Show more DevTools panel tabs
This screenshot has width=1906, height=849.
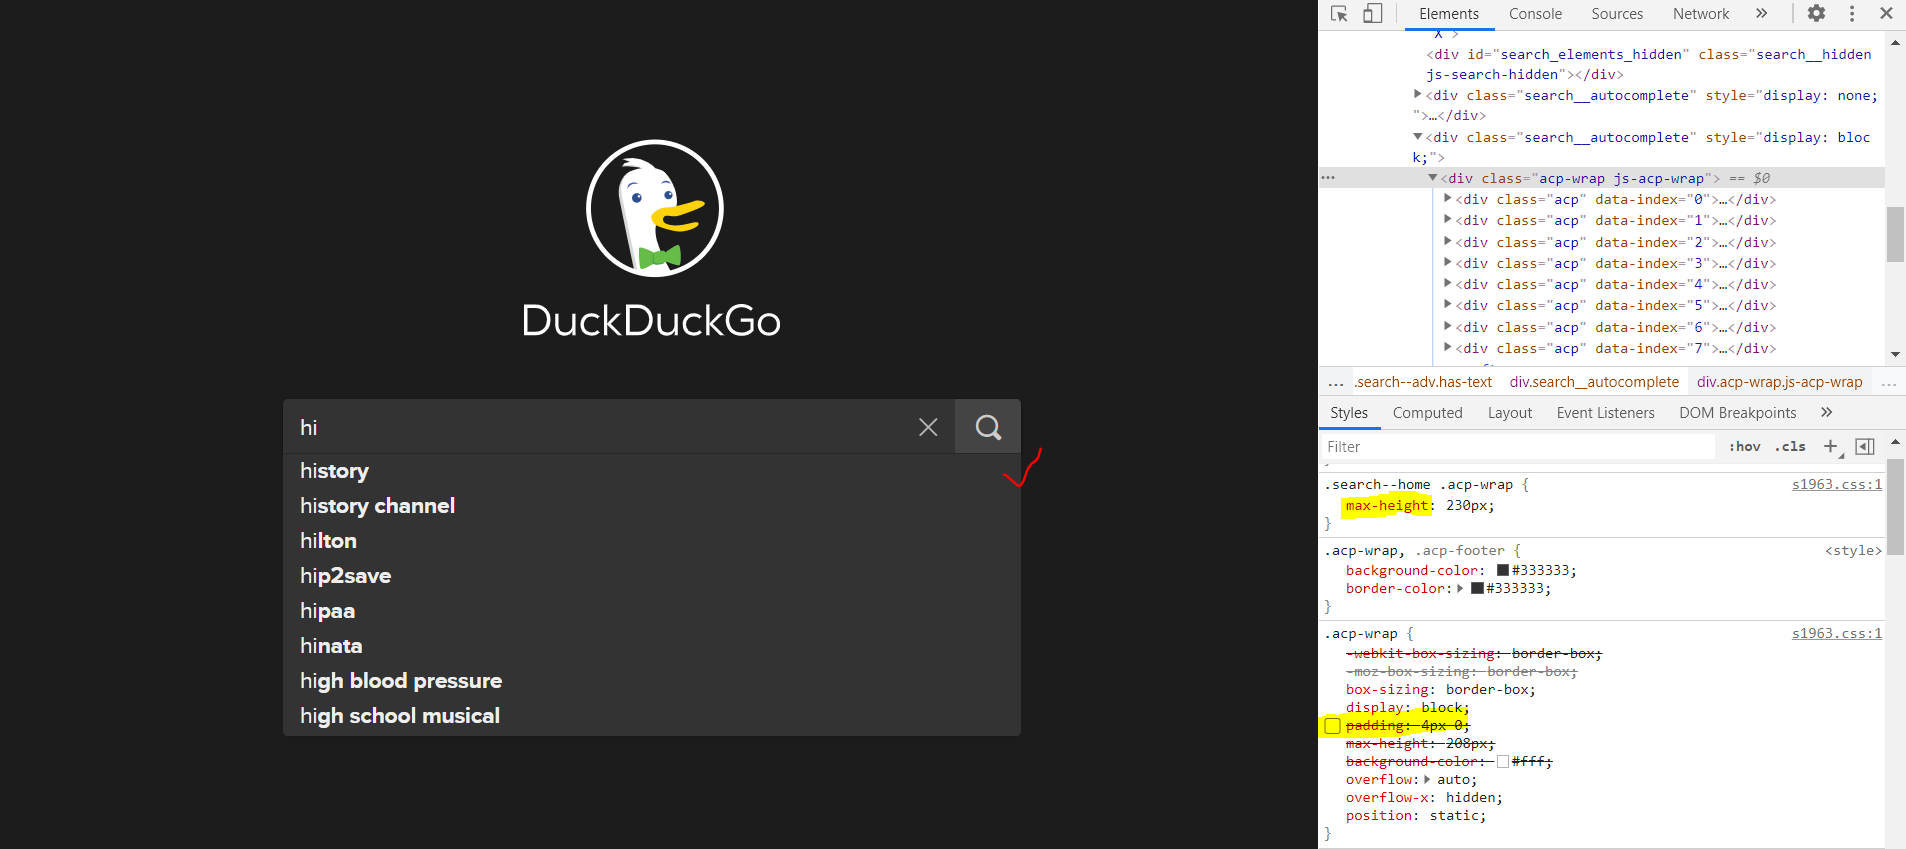pos(1761,14)
